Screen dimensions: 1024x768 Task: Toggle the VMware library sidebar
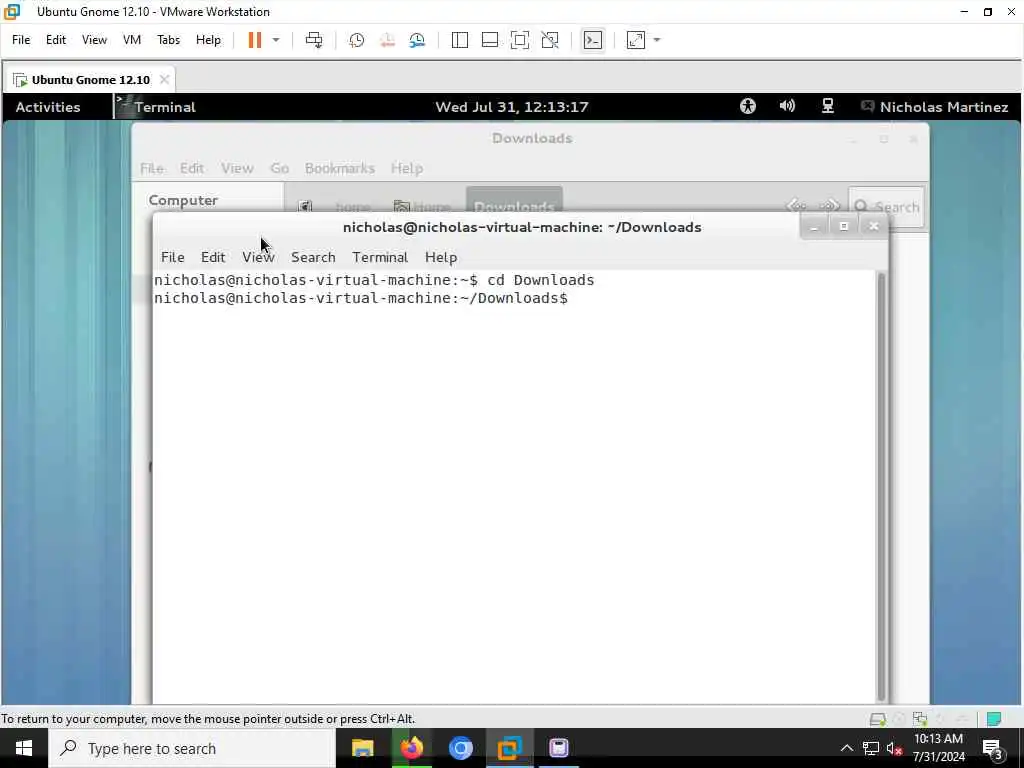pyautogui.click(x=459, y=40)
